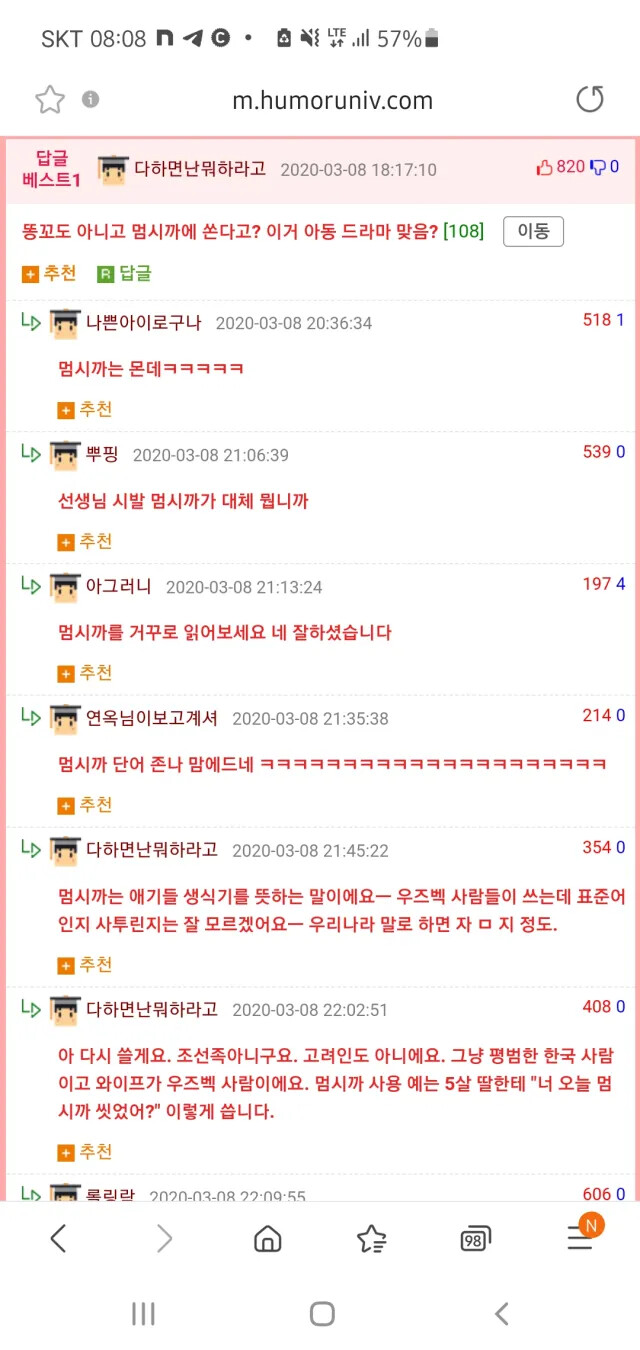The height and width of the screenshot is (1350, 640).
Task: Tap the thumbs-down icon showing 0
Action: pyautogui.click(x=598, y=167)
